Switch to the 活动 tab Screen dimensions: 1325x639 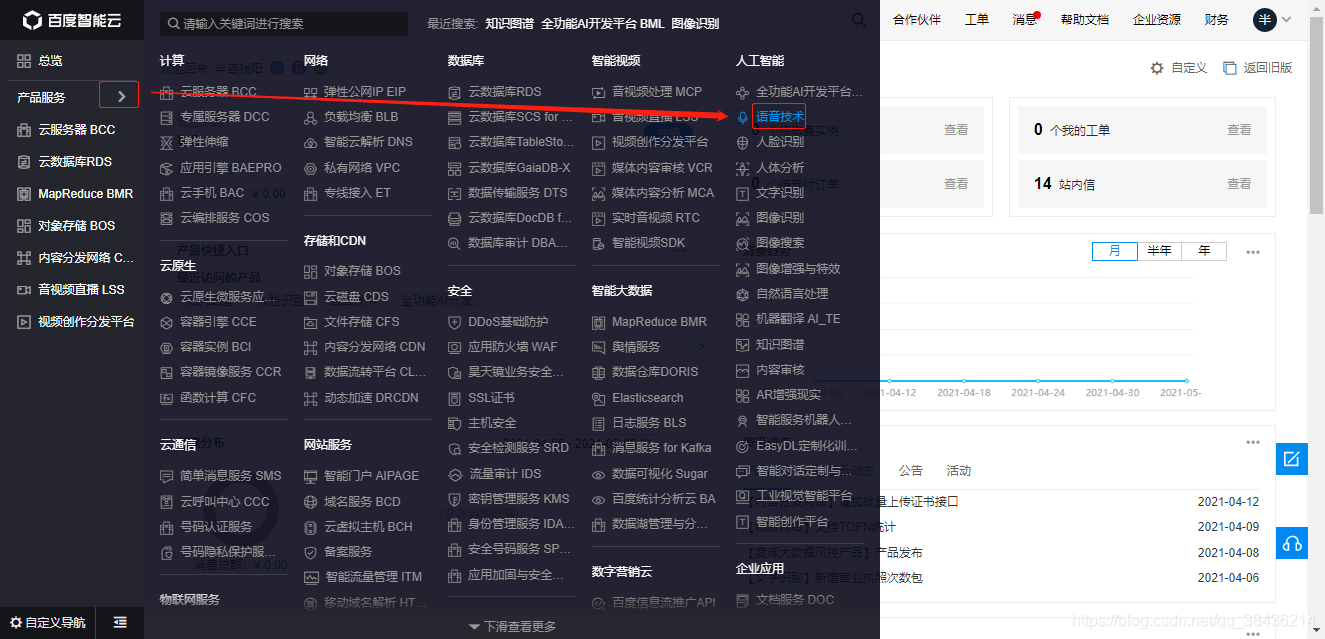click(958, 470)
